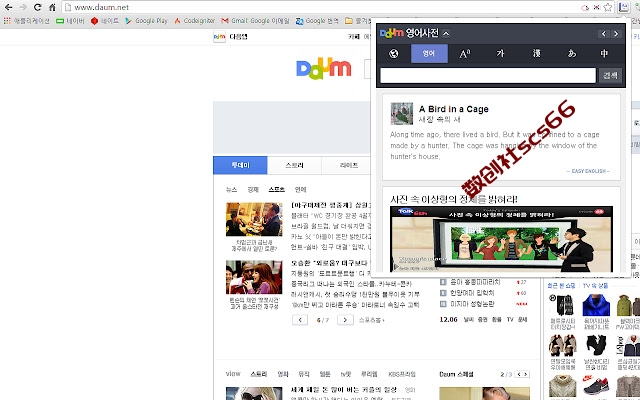The height and width of the screenshot is (400, 640).
Task: Select the blue 투데이 tab
Action: tap(240, 165)
